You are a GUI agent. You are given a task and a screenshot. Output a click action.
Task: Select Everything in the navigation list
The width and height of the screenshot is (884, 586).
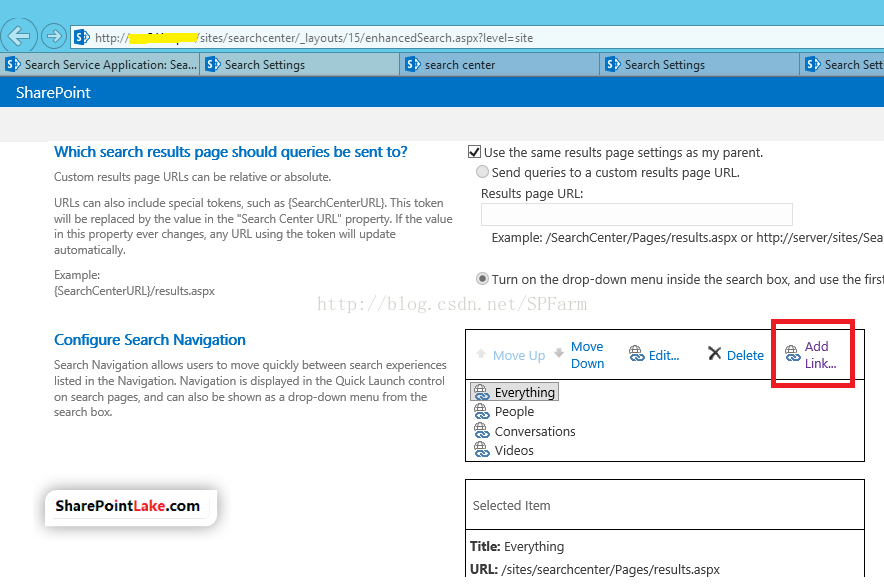pos(524,392)
